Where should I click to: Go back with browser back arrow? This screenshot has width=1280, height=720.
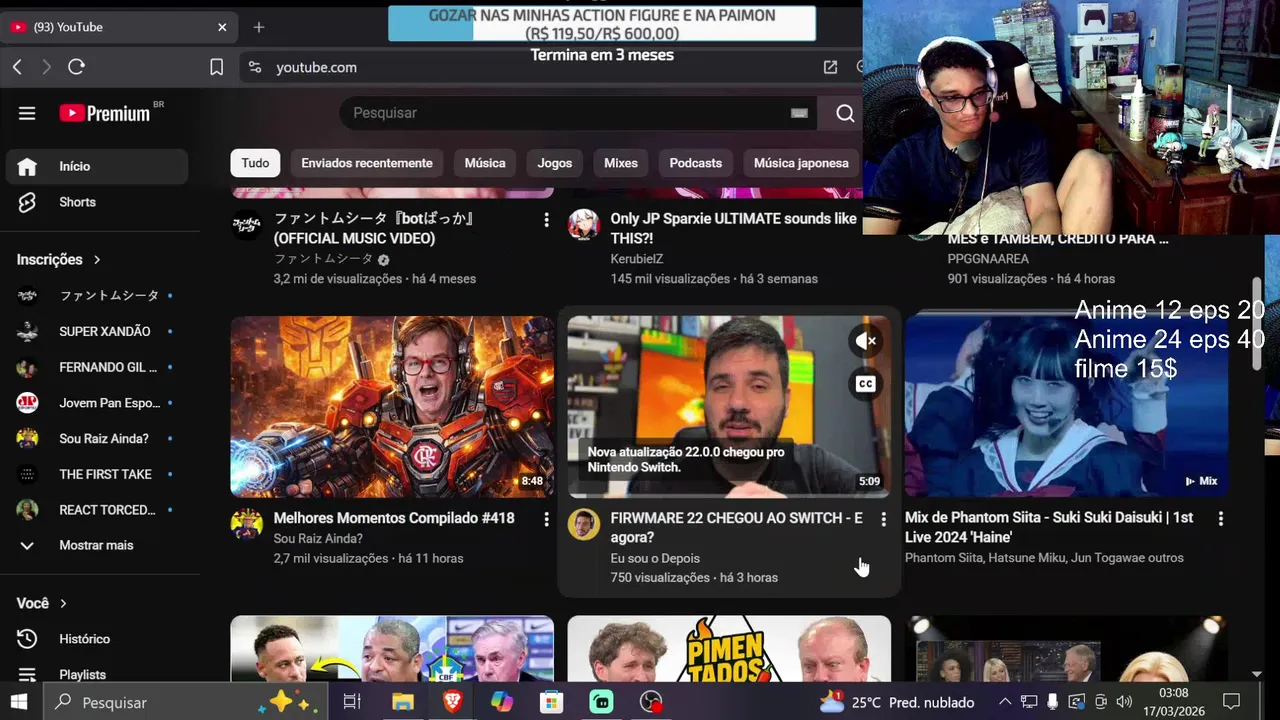(x=17, y=67)
